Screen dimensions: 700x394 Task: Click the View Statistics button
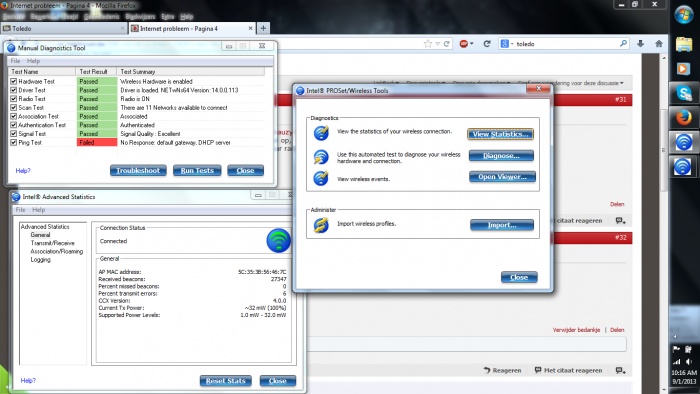[x=500, y=134]
